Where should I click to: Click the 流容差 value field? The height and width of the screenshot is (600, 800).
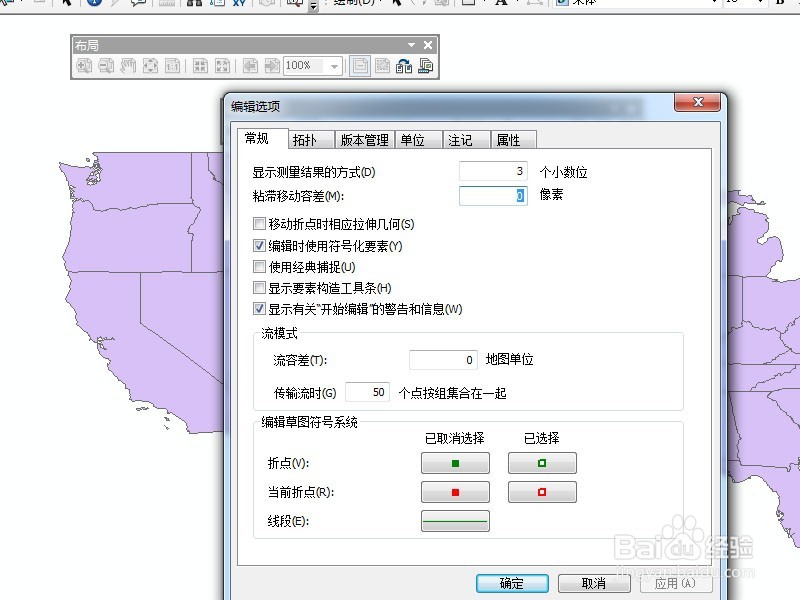coord(443,360)
